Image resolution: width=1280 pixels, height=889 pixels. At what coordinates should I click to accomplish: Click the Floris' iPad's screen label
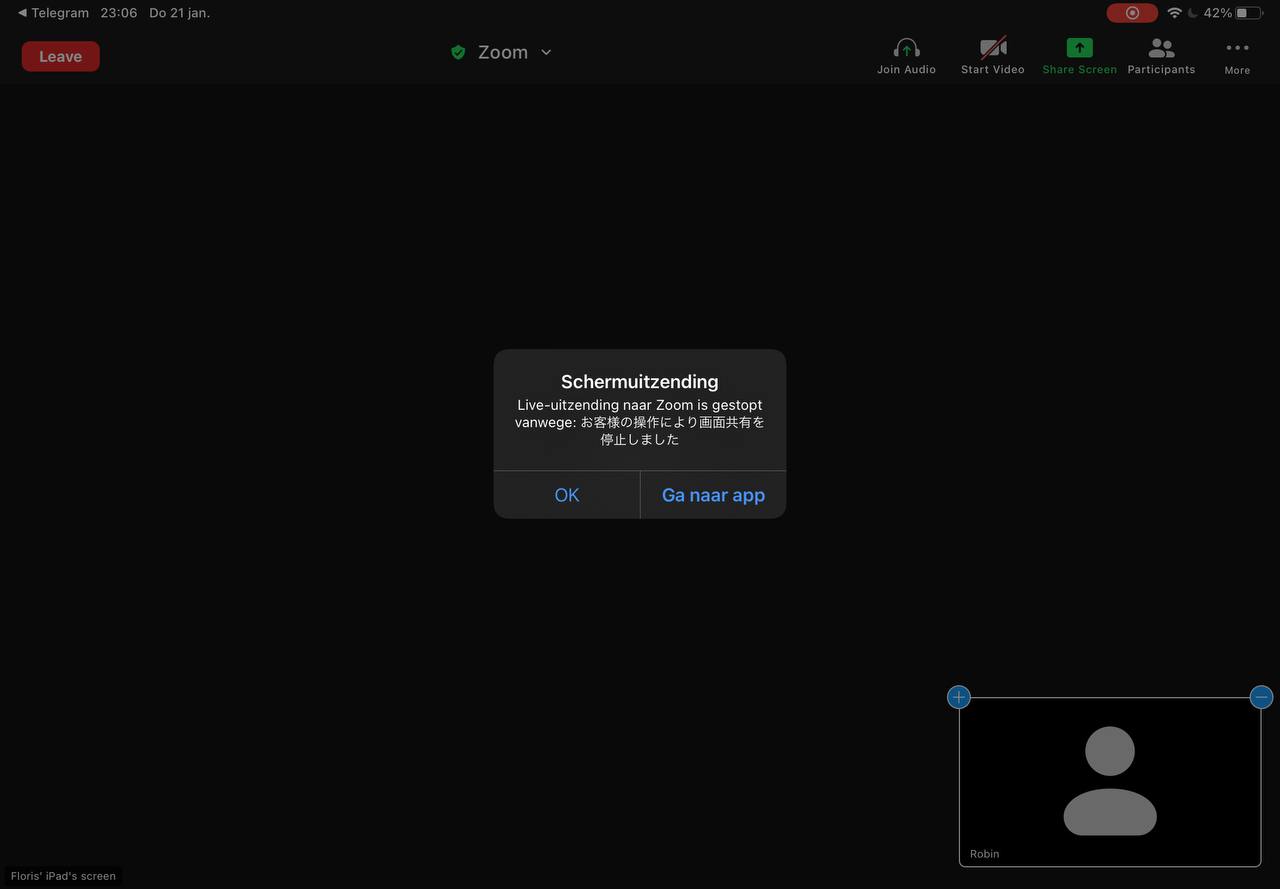[x=63, y=876]
